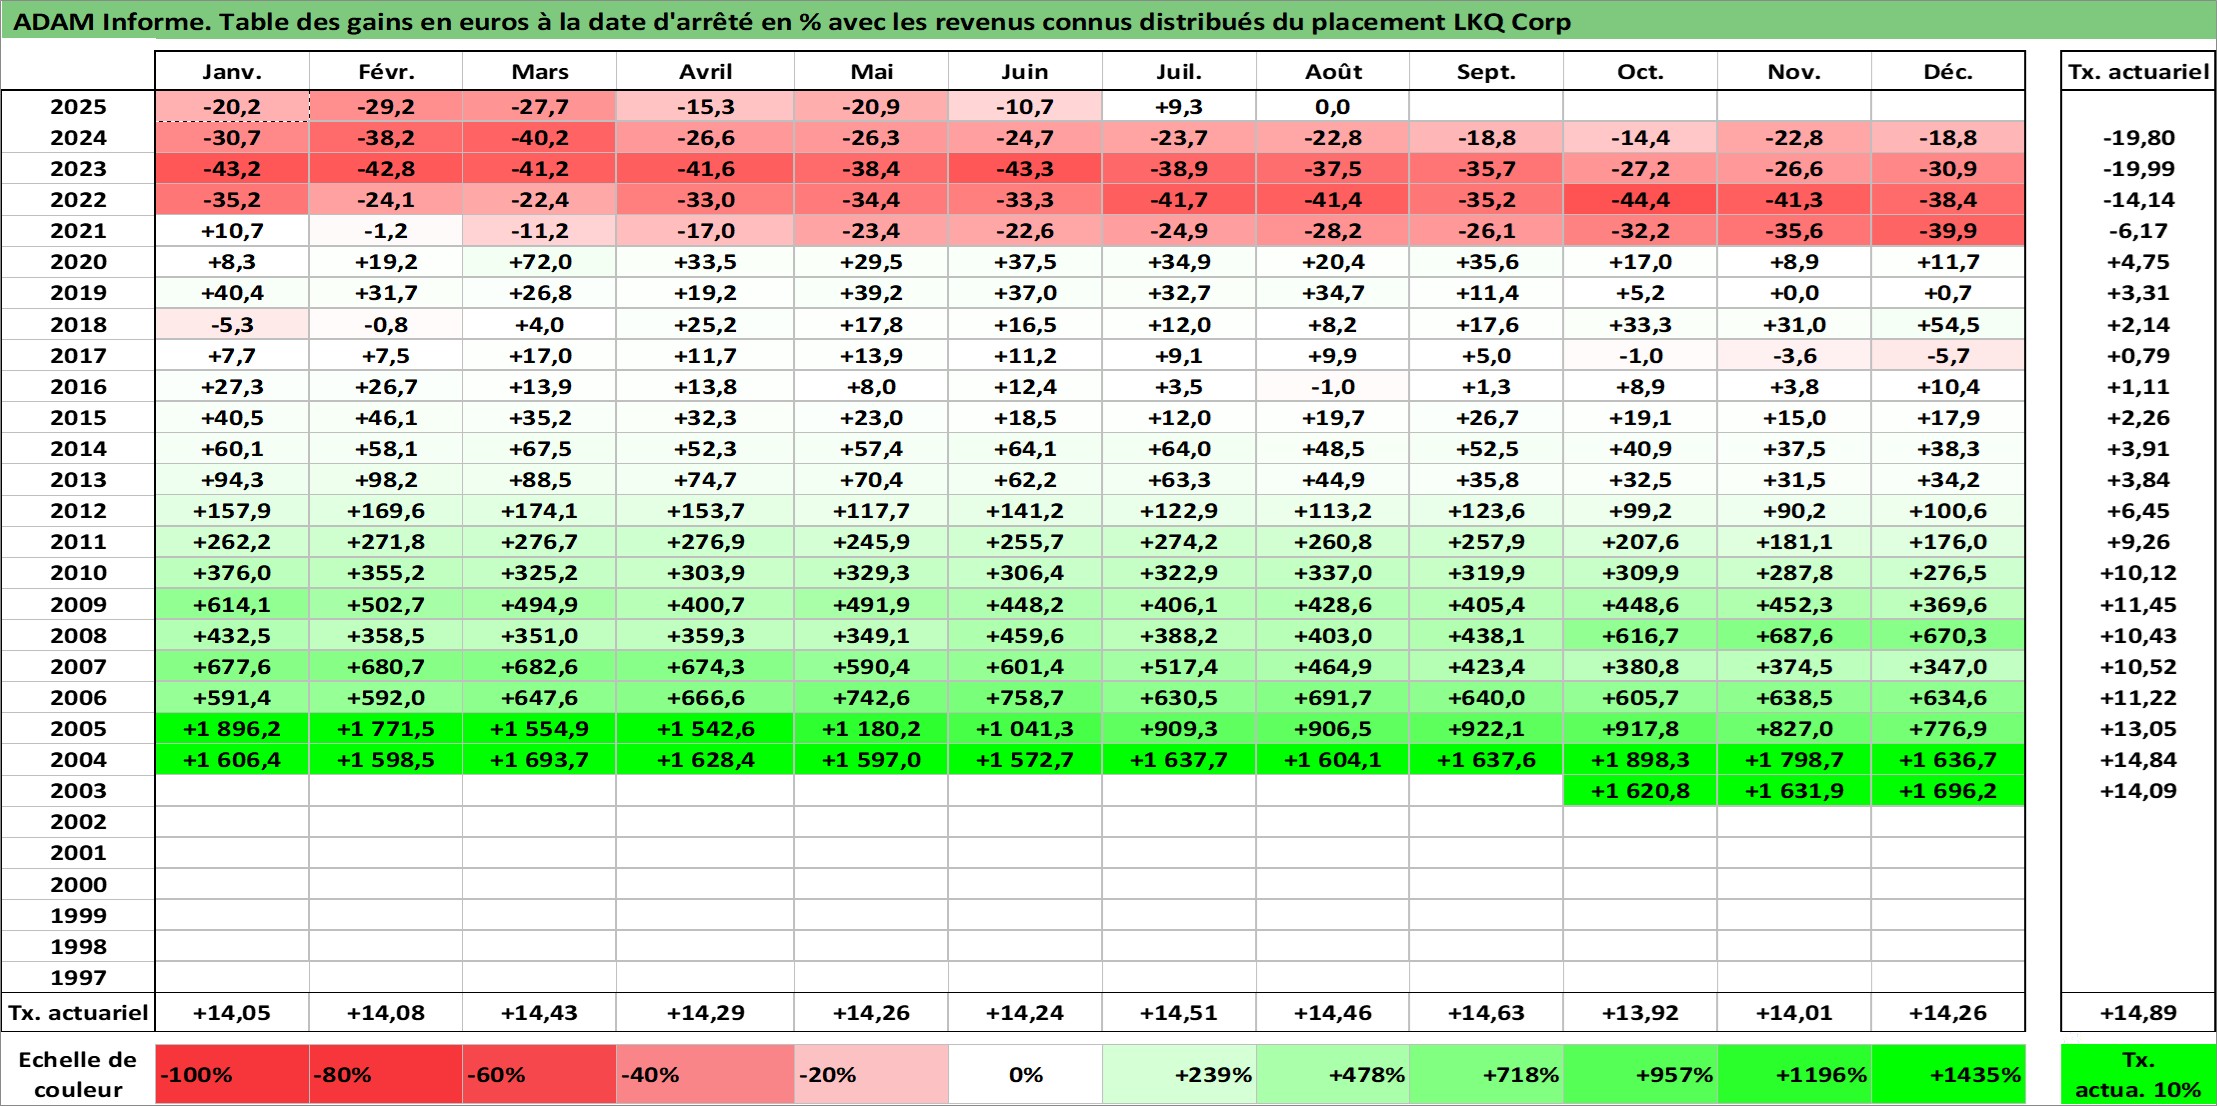This screenshot has width=2217, height=1106.
Task: Click cell +742,6 in May 2006
Action: pyautogui.click(x=871, y=698)
